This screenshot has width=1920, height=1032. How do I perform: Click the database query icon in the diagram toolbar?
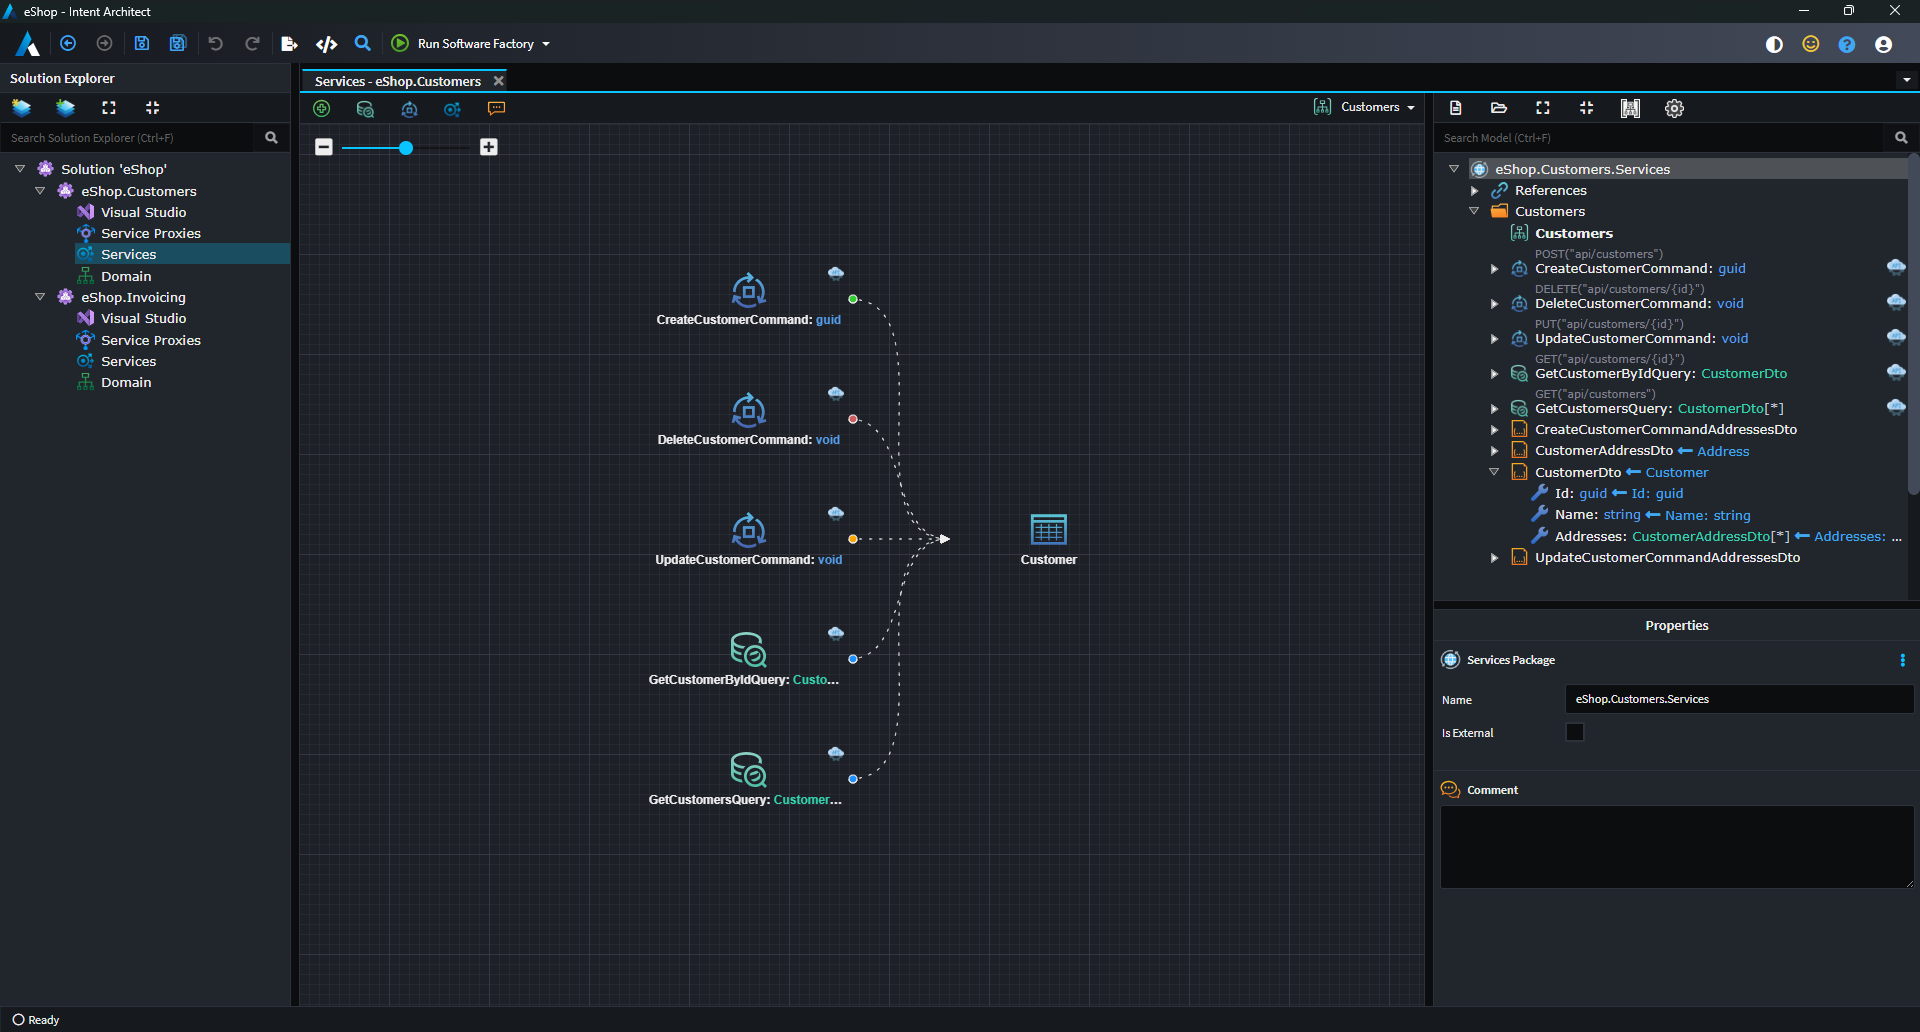365,109
